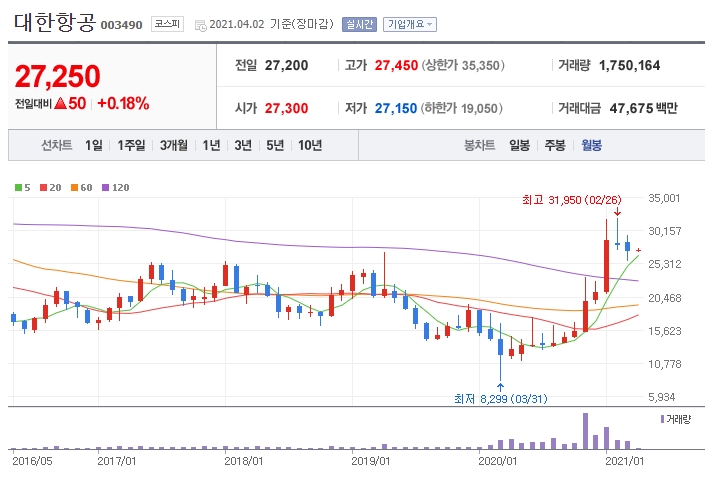Select the 1주일 line chart tab
The image size is (705, 487).
tap(131, 145)
